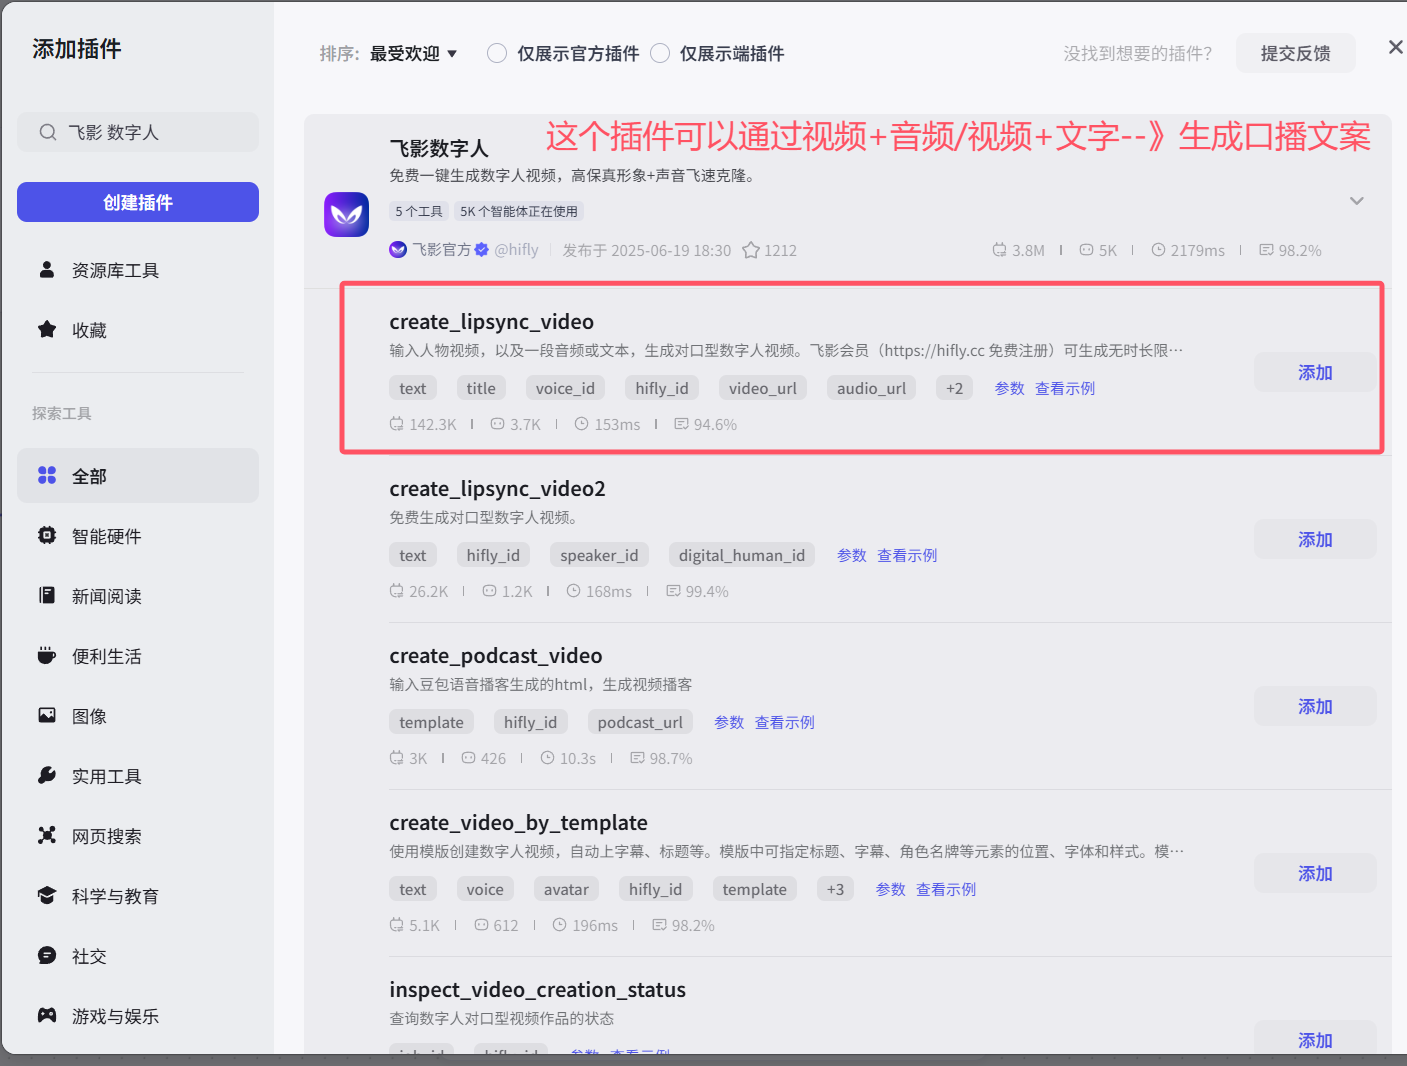
Task: Click the inspect_video_creation_status title
Action: (537, 990)
